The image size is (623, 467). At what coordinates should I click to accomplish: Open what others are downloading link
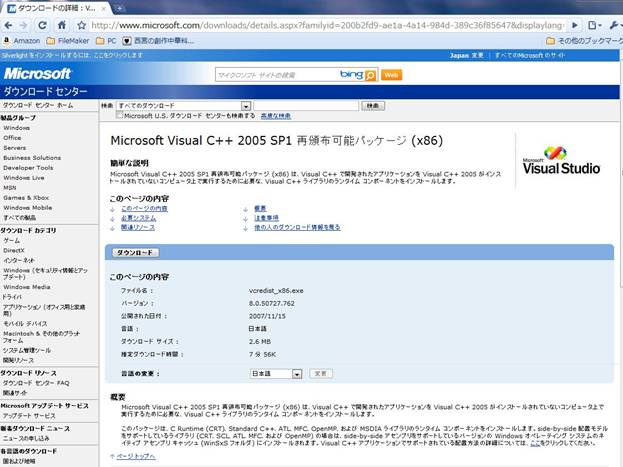tap(297, 227)
